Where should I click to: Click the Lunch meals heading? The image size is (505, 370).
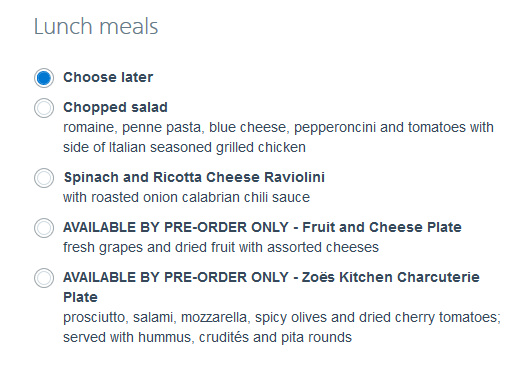point(96,26)
